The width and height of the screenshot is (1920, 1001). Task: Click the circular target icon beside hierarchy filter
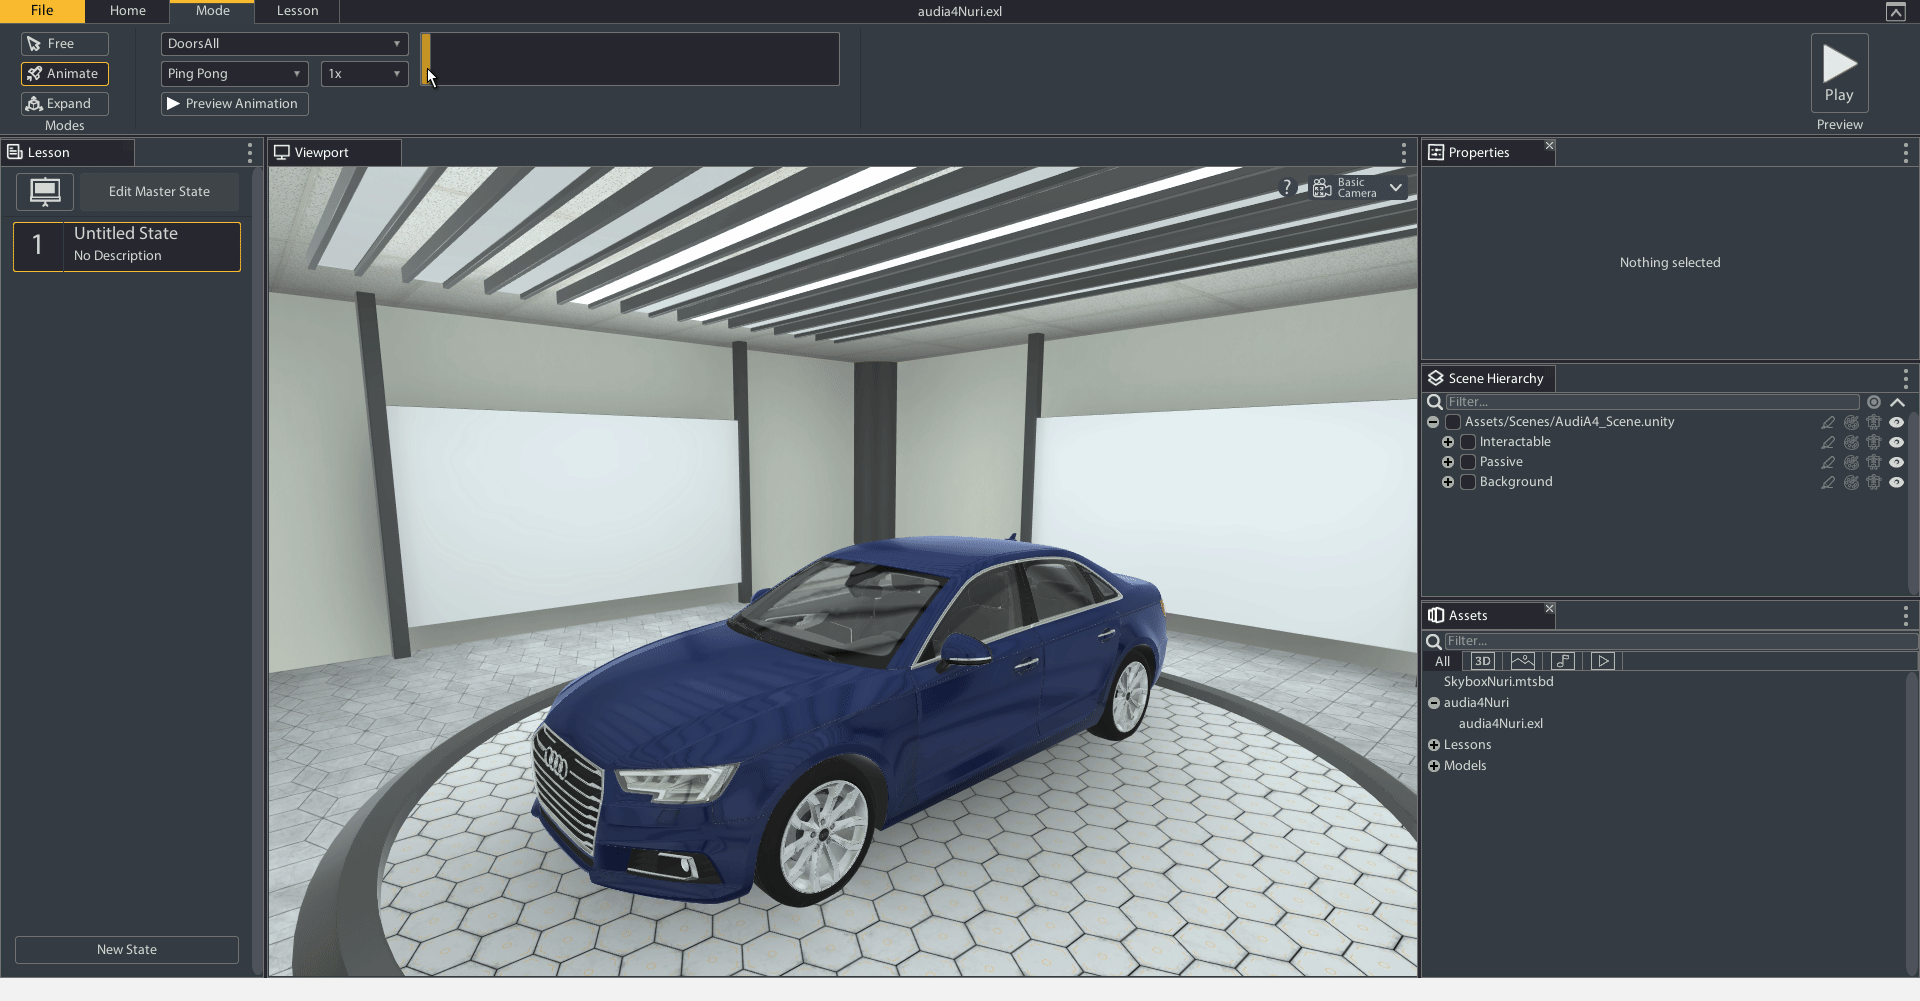click(x=1874, y=402)
